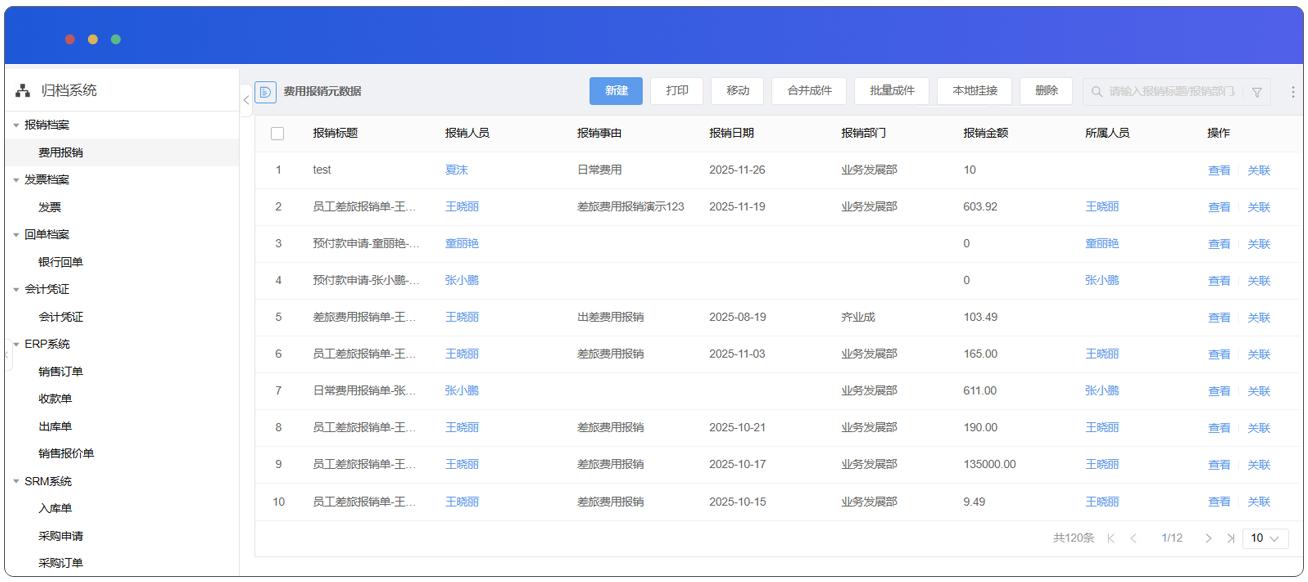The width and height of the screenshot is (1308, 582).
Task: Toggle the select-all checkbox in table header
Action: 278,133
